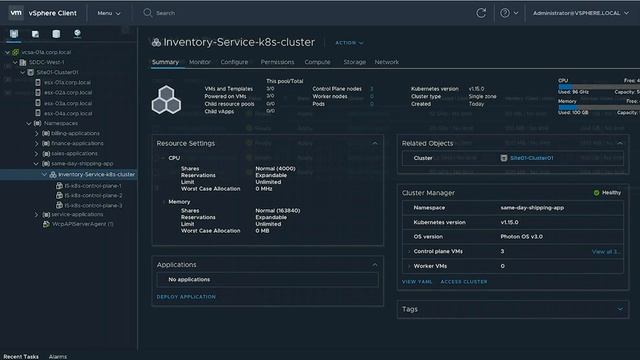Expand the sales-applications tree node
The height and width of the screenshot is (360, 640).
(x=36, y=153)
